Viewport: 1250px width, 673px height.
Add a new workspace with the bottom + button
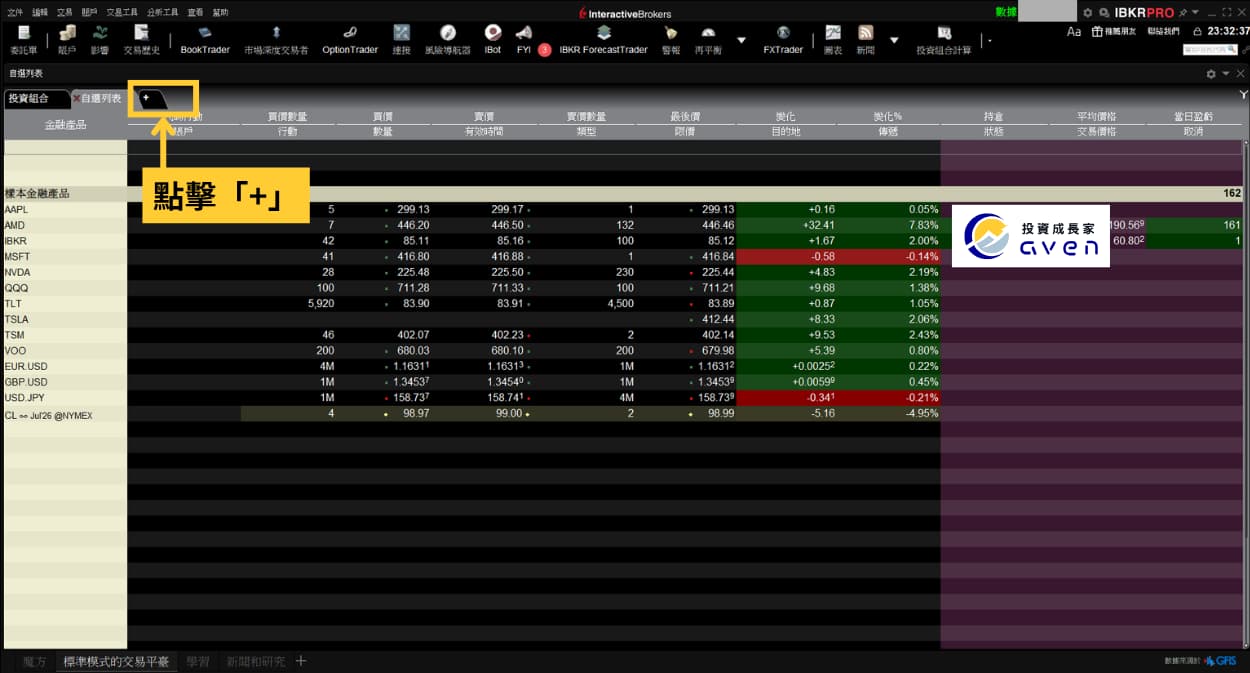[300, 661]
